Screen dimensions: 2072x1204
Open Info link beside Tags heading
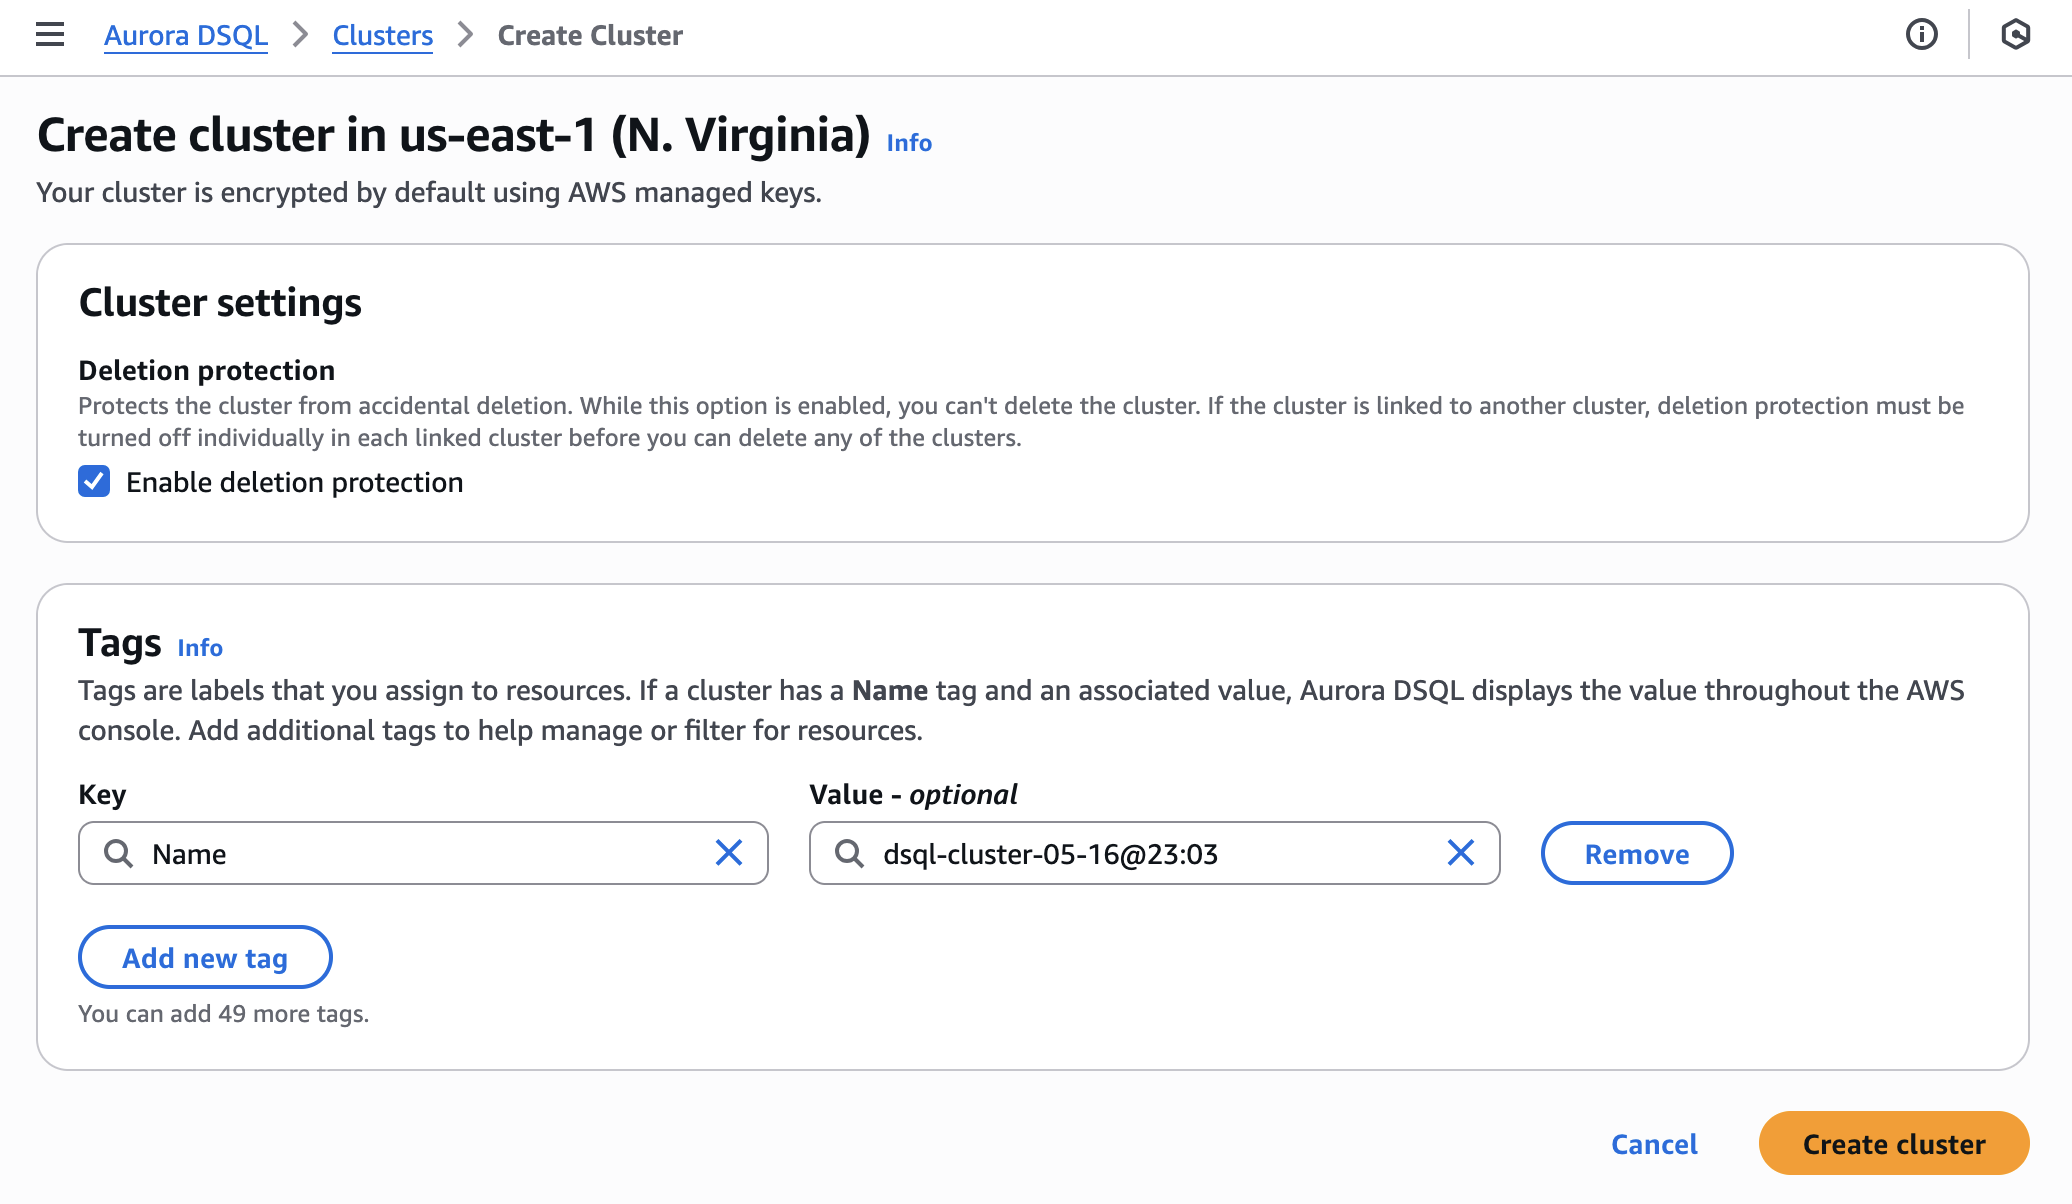pos(200,648)
